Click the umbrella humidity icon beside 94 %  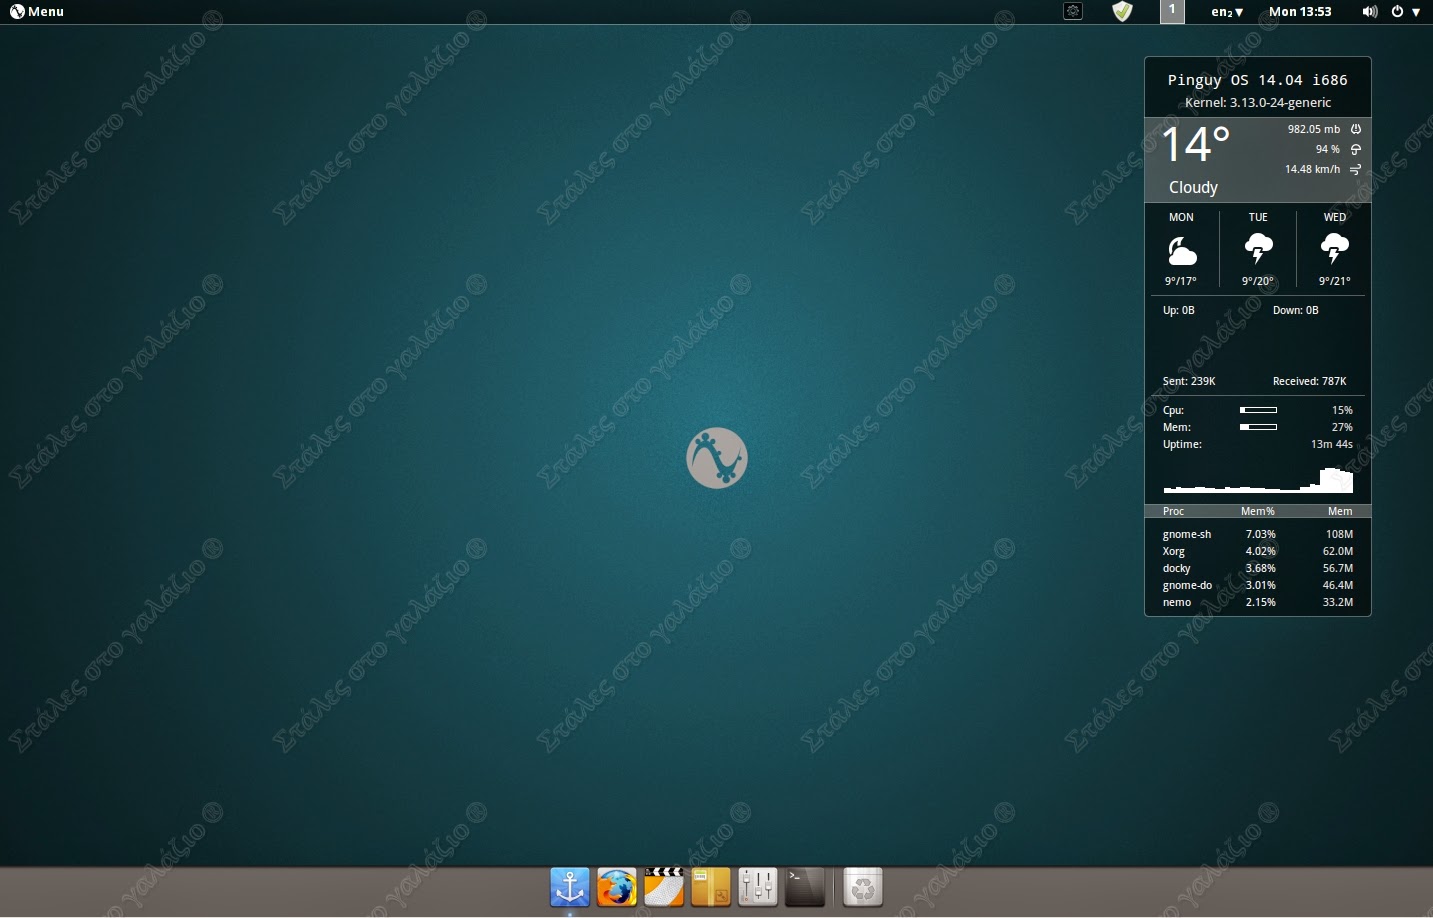(x=1356, y=149)
